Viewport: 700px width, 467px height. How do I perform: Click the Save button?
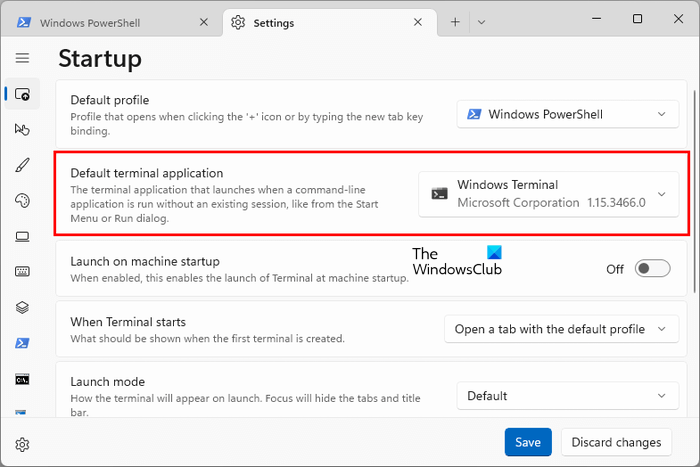coord(528,442)
